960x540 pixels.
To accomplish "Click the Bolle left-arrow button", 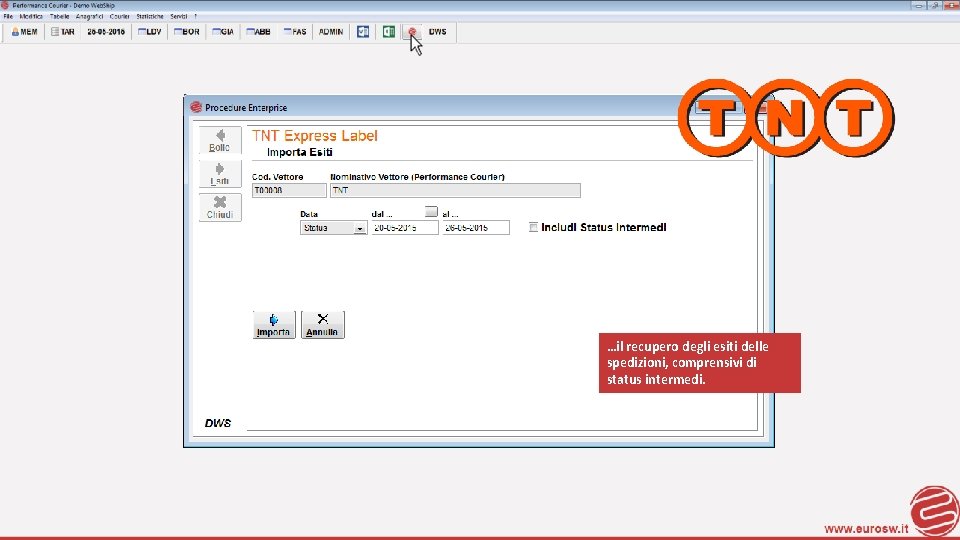I will (220, 140).
